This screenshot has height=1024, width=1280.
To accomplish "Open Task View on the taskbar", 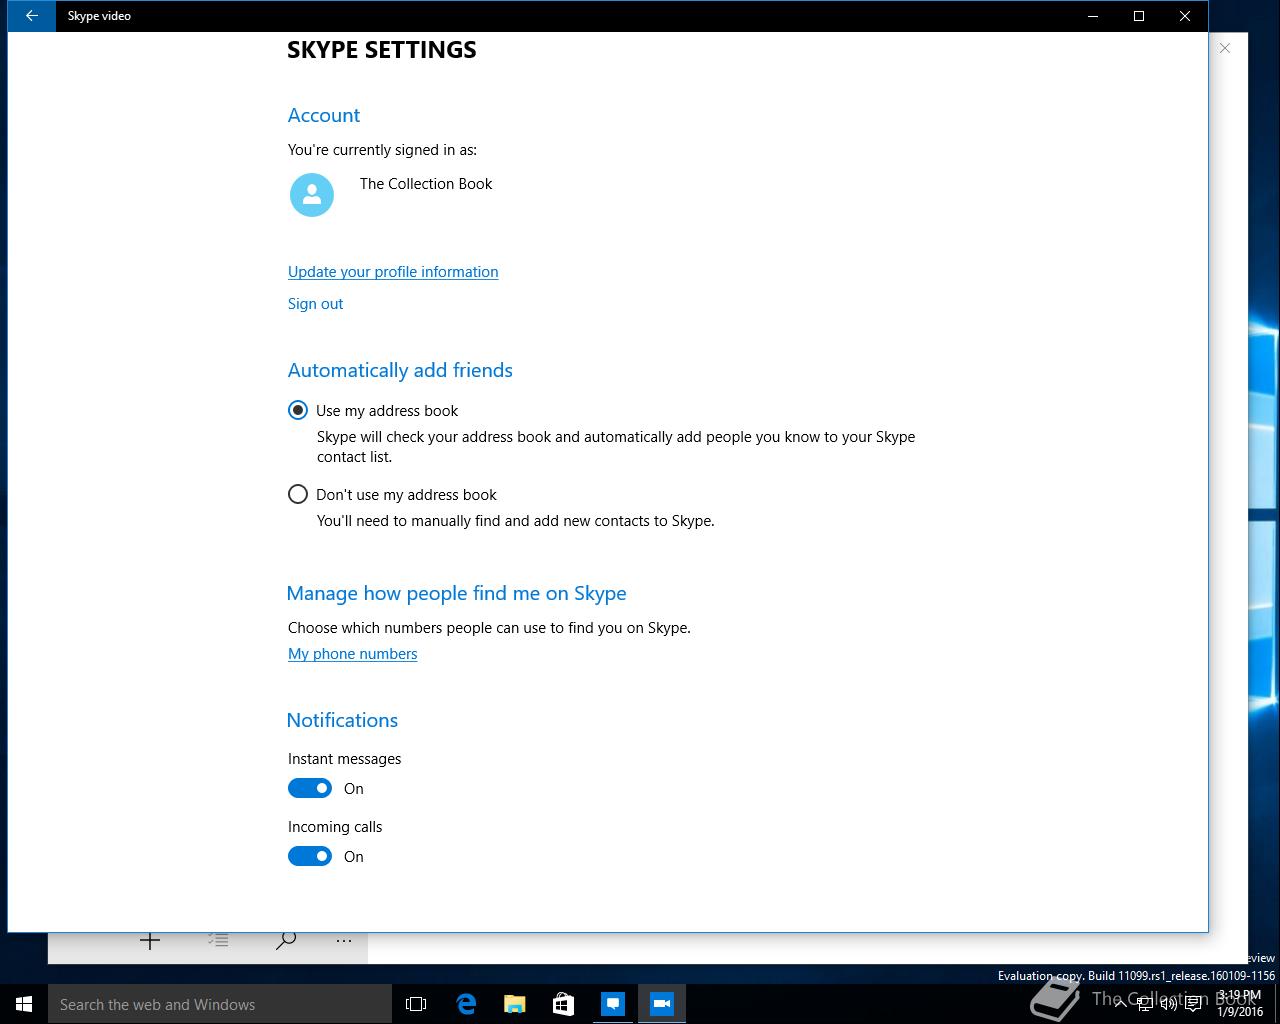I will (416, 1004).
